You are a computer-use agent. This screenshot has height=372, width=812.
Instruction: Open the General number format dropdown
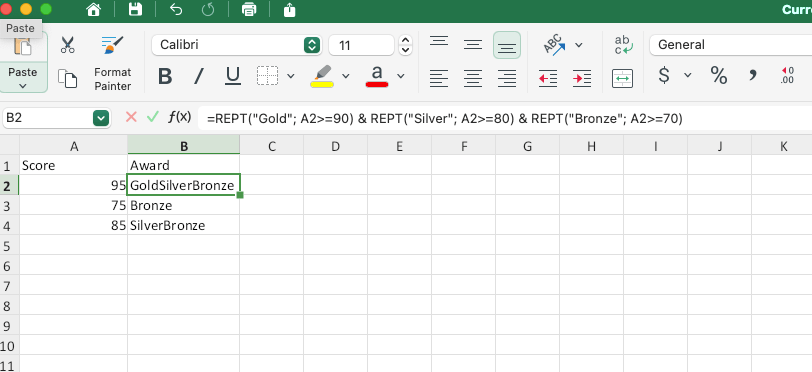coord(730,45)
